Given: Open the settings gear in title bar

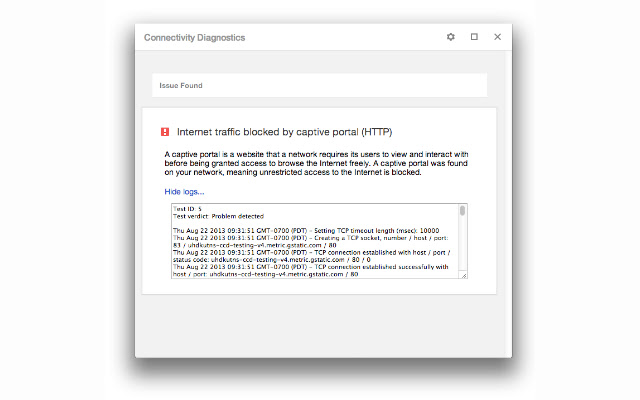Looking at the screenshot, I should pos(451,37).
